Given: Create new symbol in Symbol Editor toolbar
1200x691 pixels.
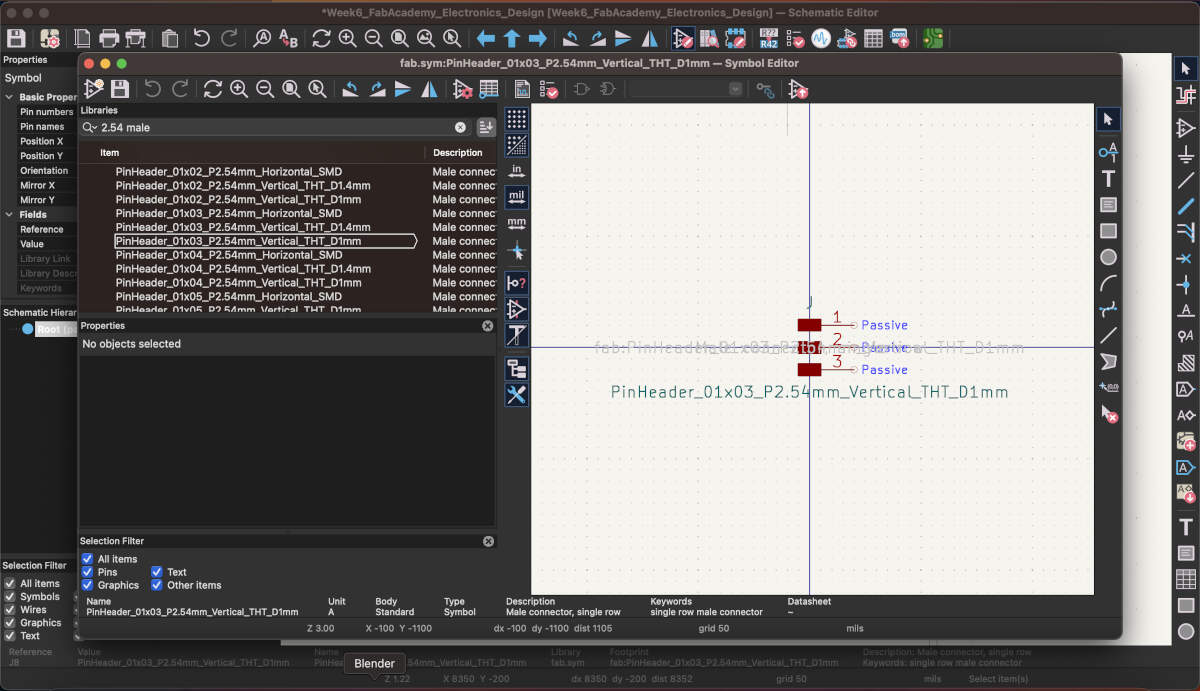Looking at the screenshot, I should coord(94,89).
